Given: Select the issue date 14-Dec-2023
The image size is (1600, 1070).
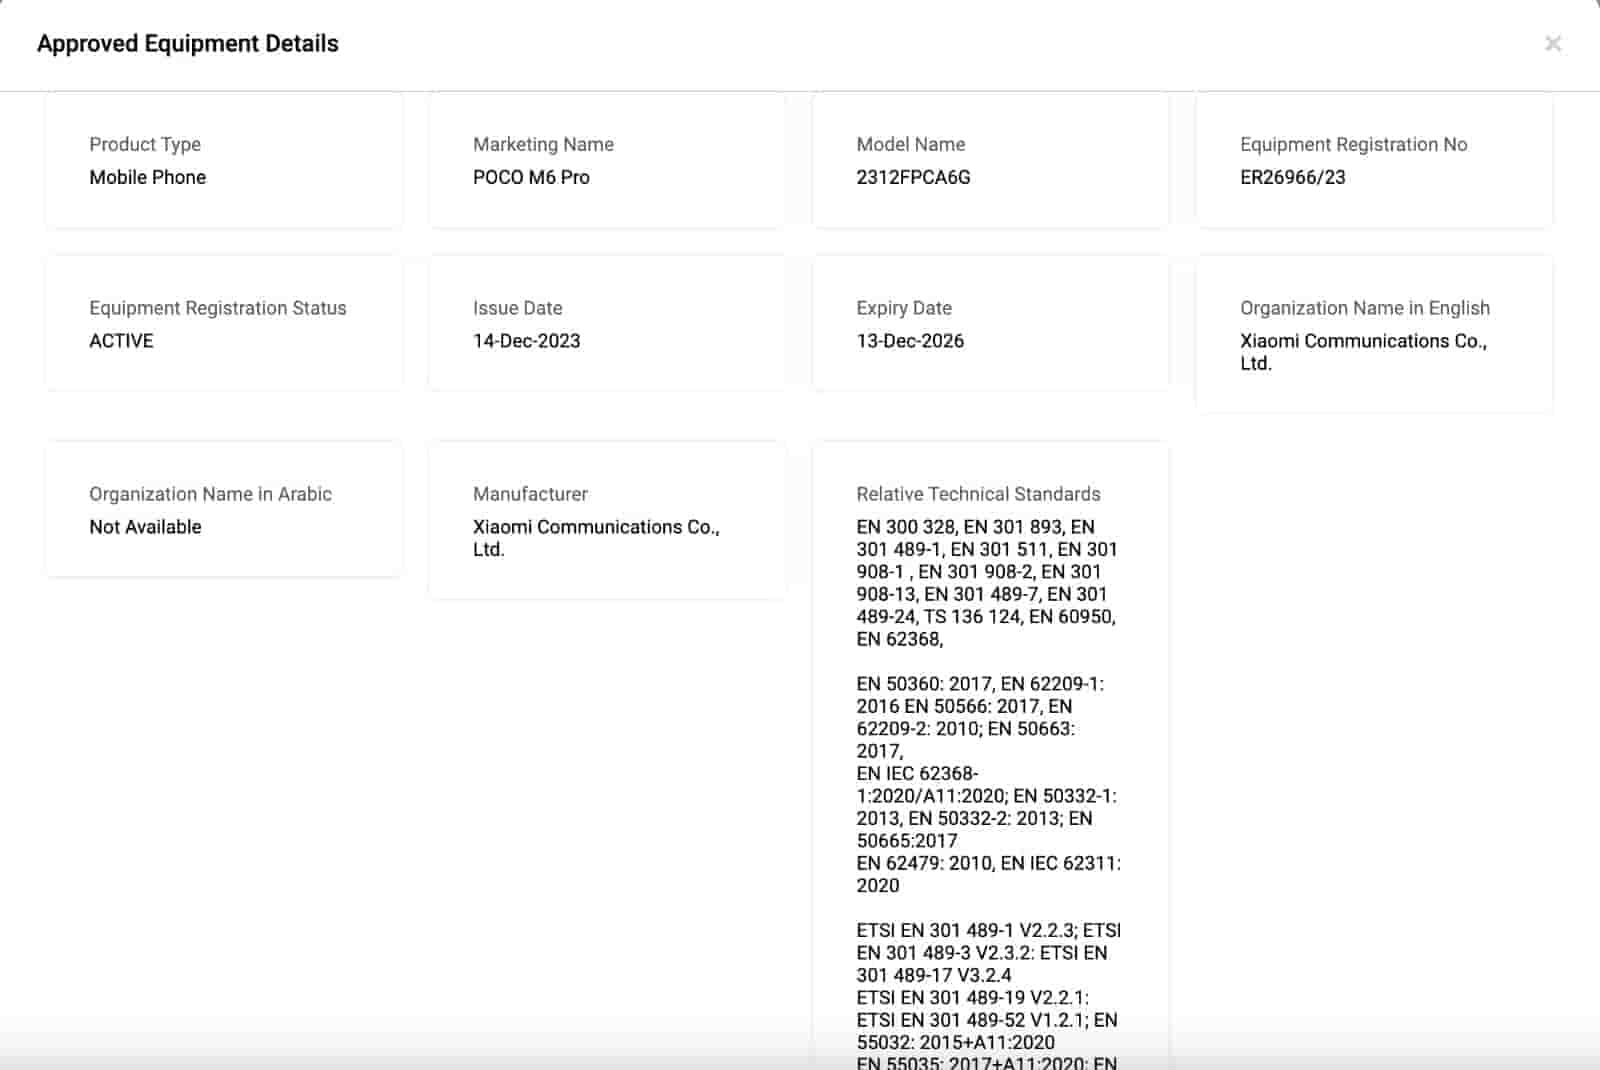Looking at the screenshot, I should point(526,341).
